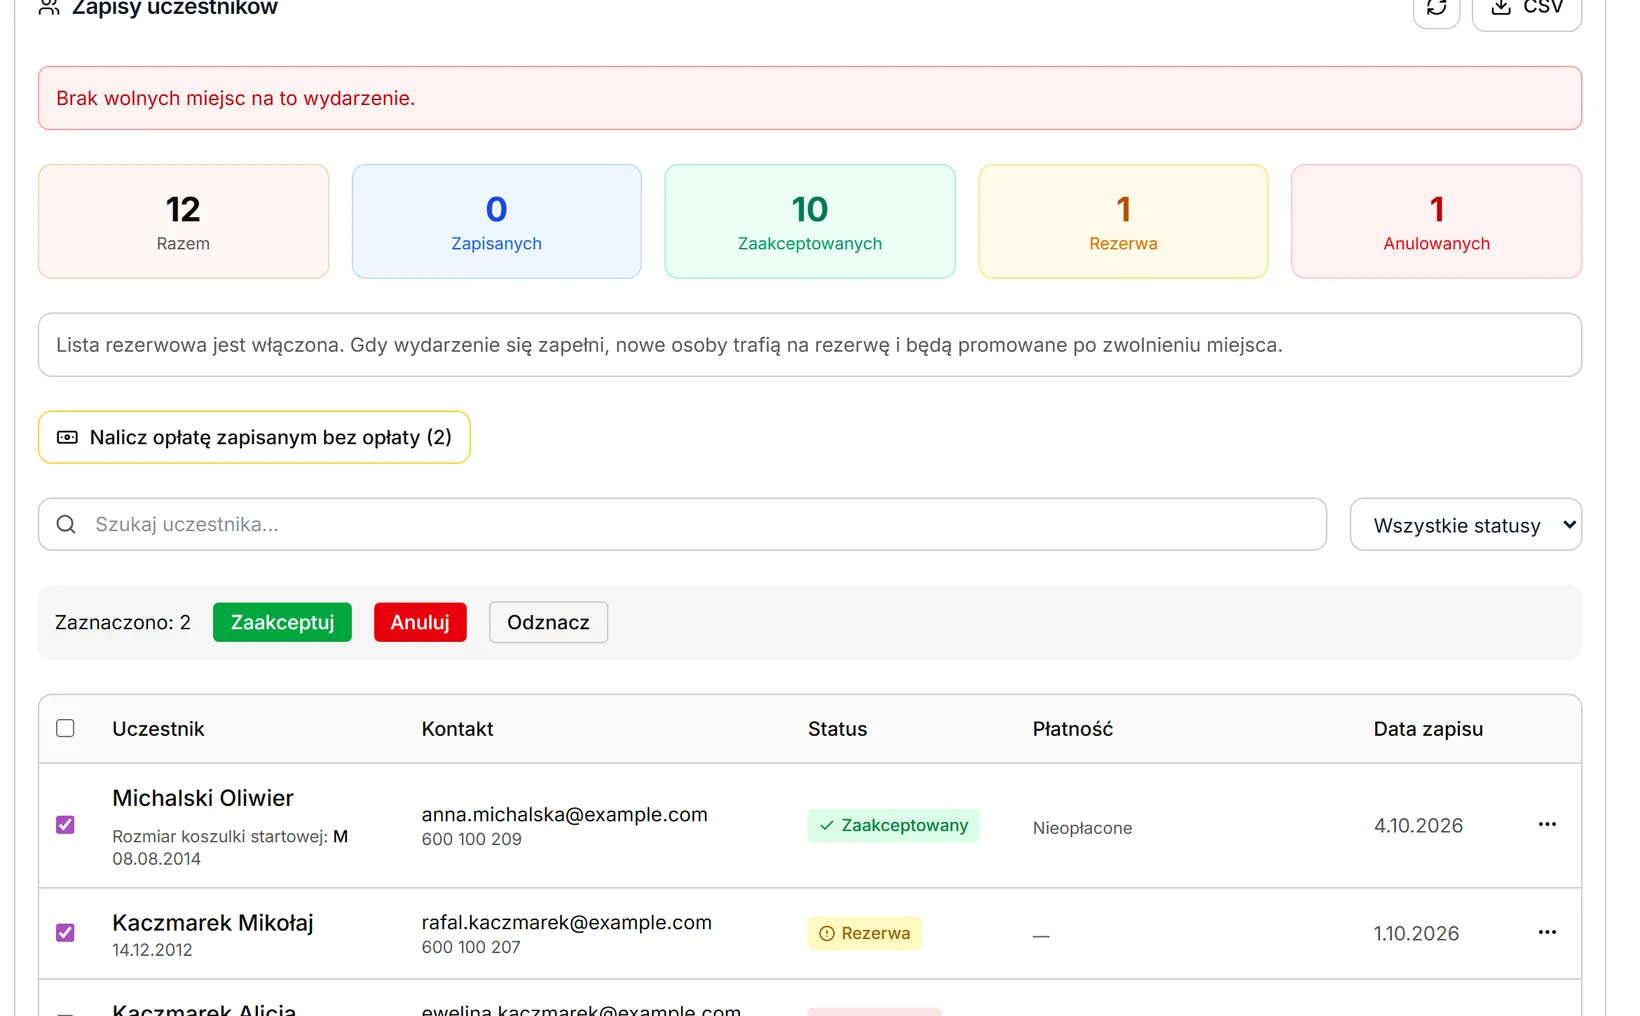1640x1016 pixels.
Task: Click the refresh icon next to CSV
Action: click(x=1436, y=8)
